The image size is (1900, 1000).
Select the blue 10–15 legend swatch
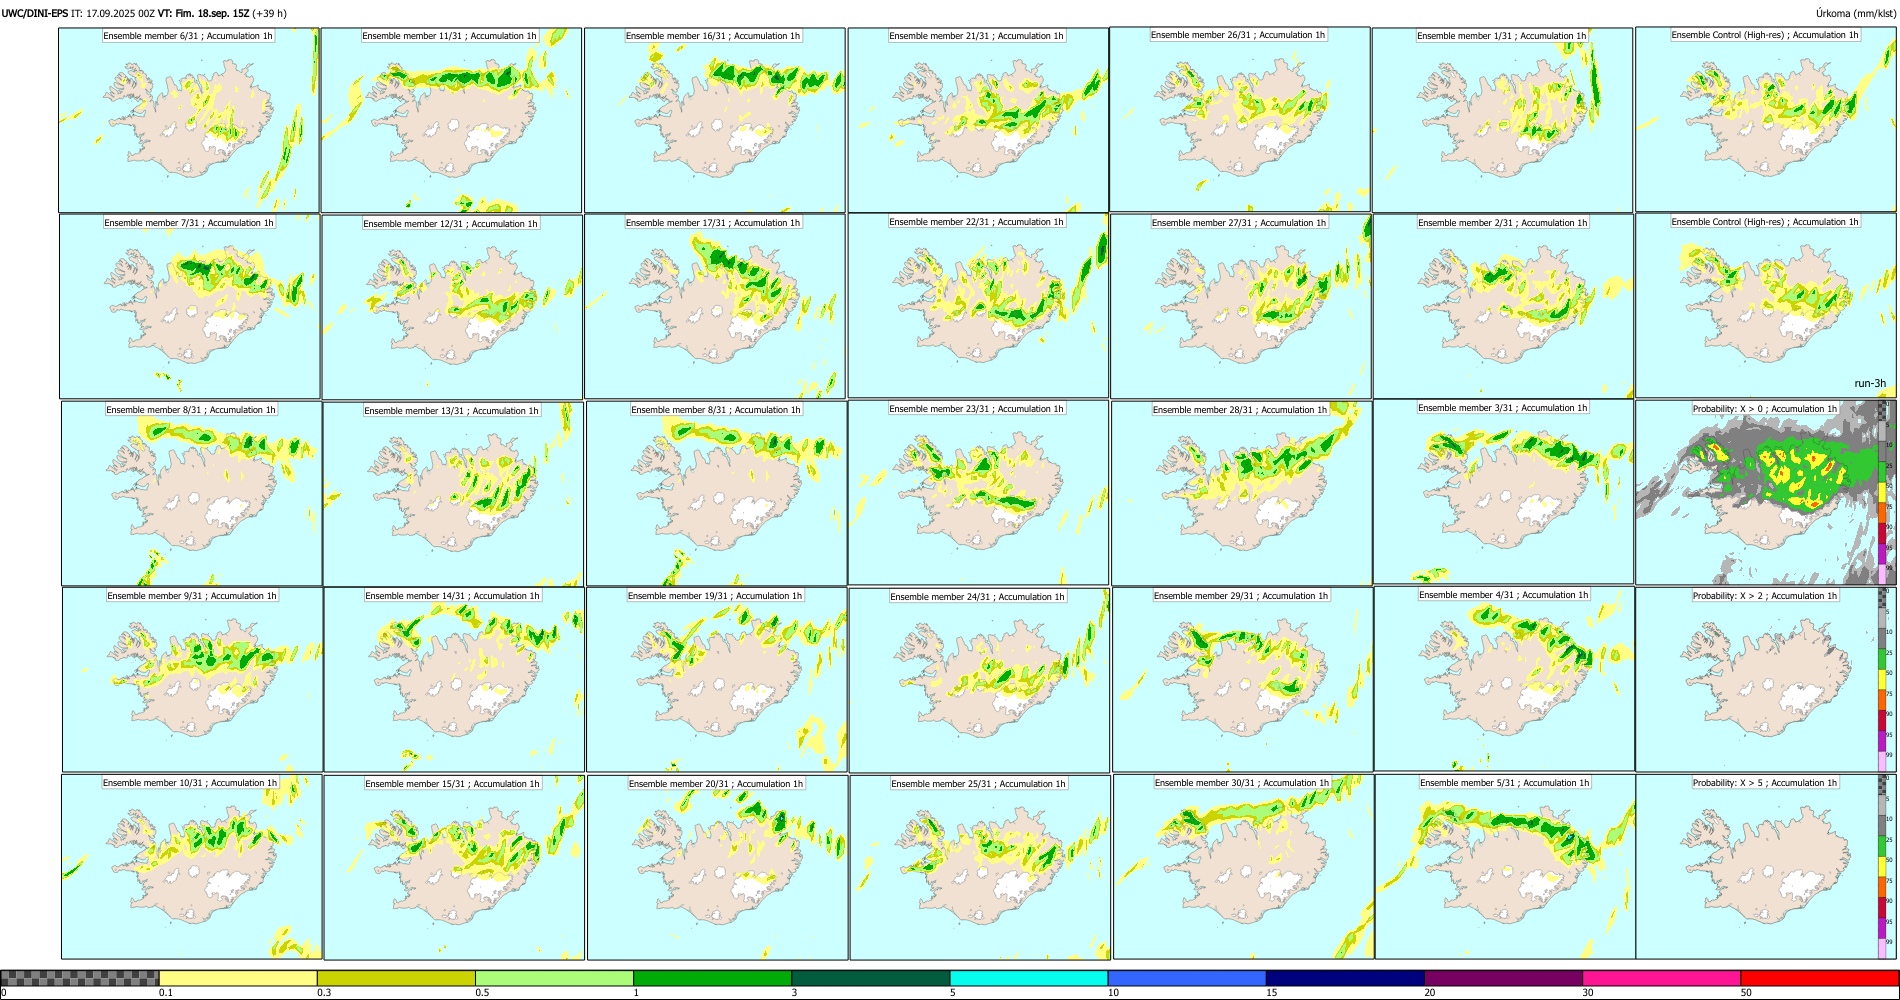(x=1187, y=978)
